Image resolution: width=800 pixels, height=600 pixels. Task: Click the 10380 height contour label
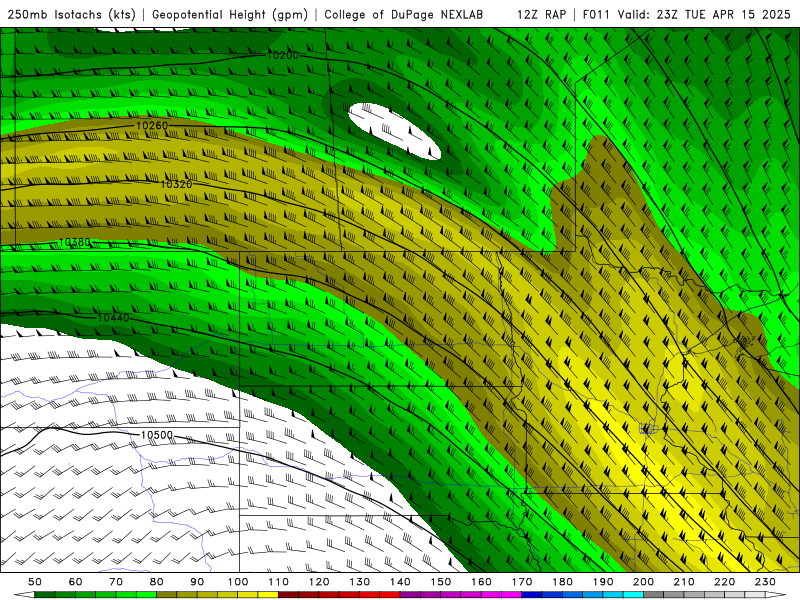coord(74,242)
